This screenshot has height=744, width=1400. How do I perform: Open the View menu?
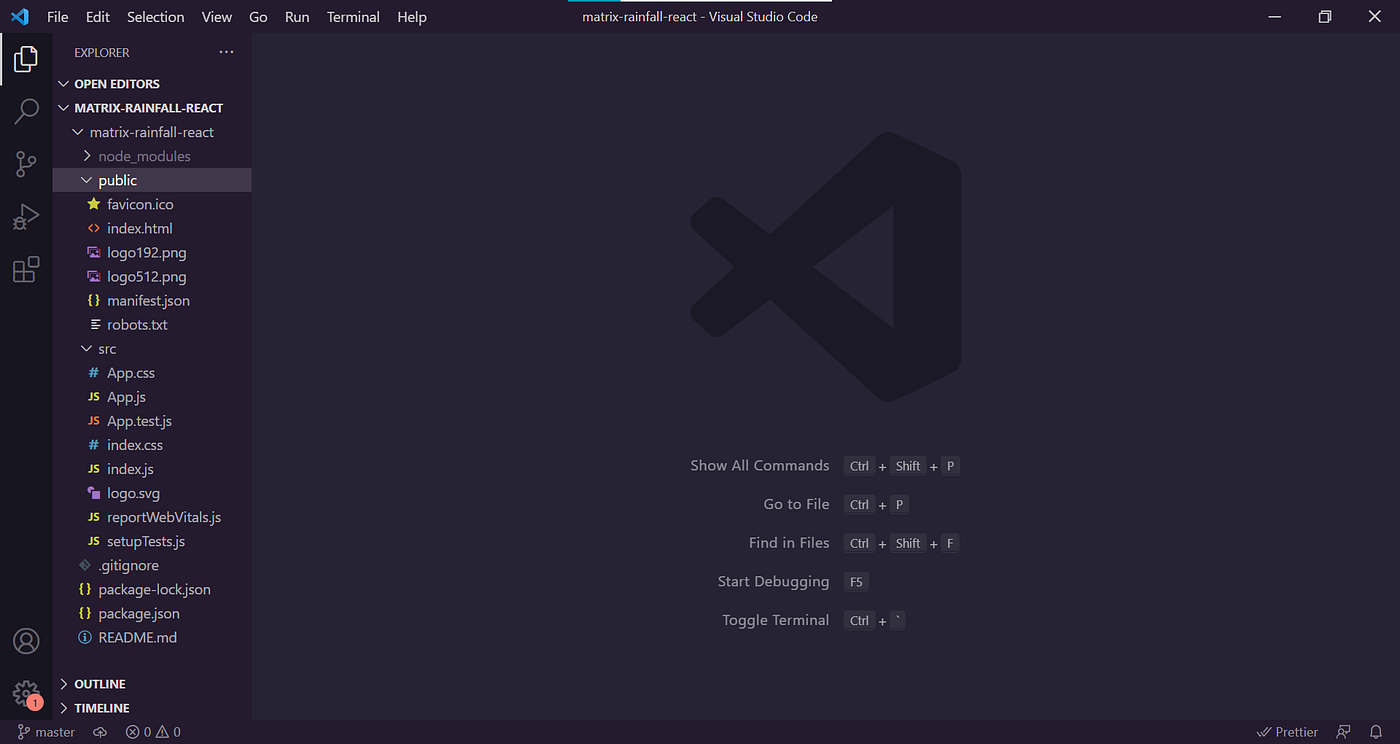(217, 17)
